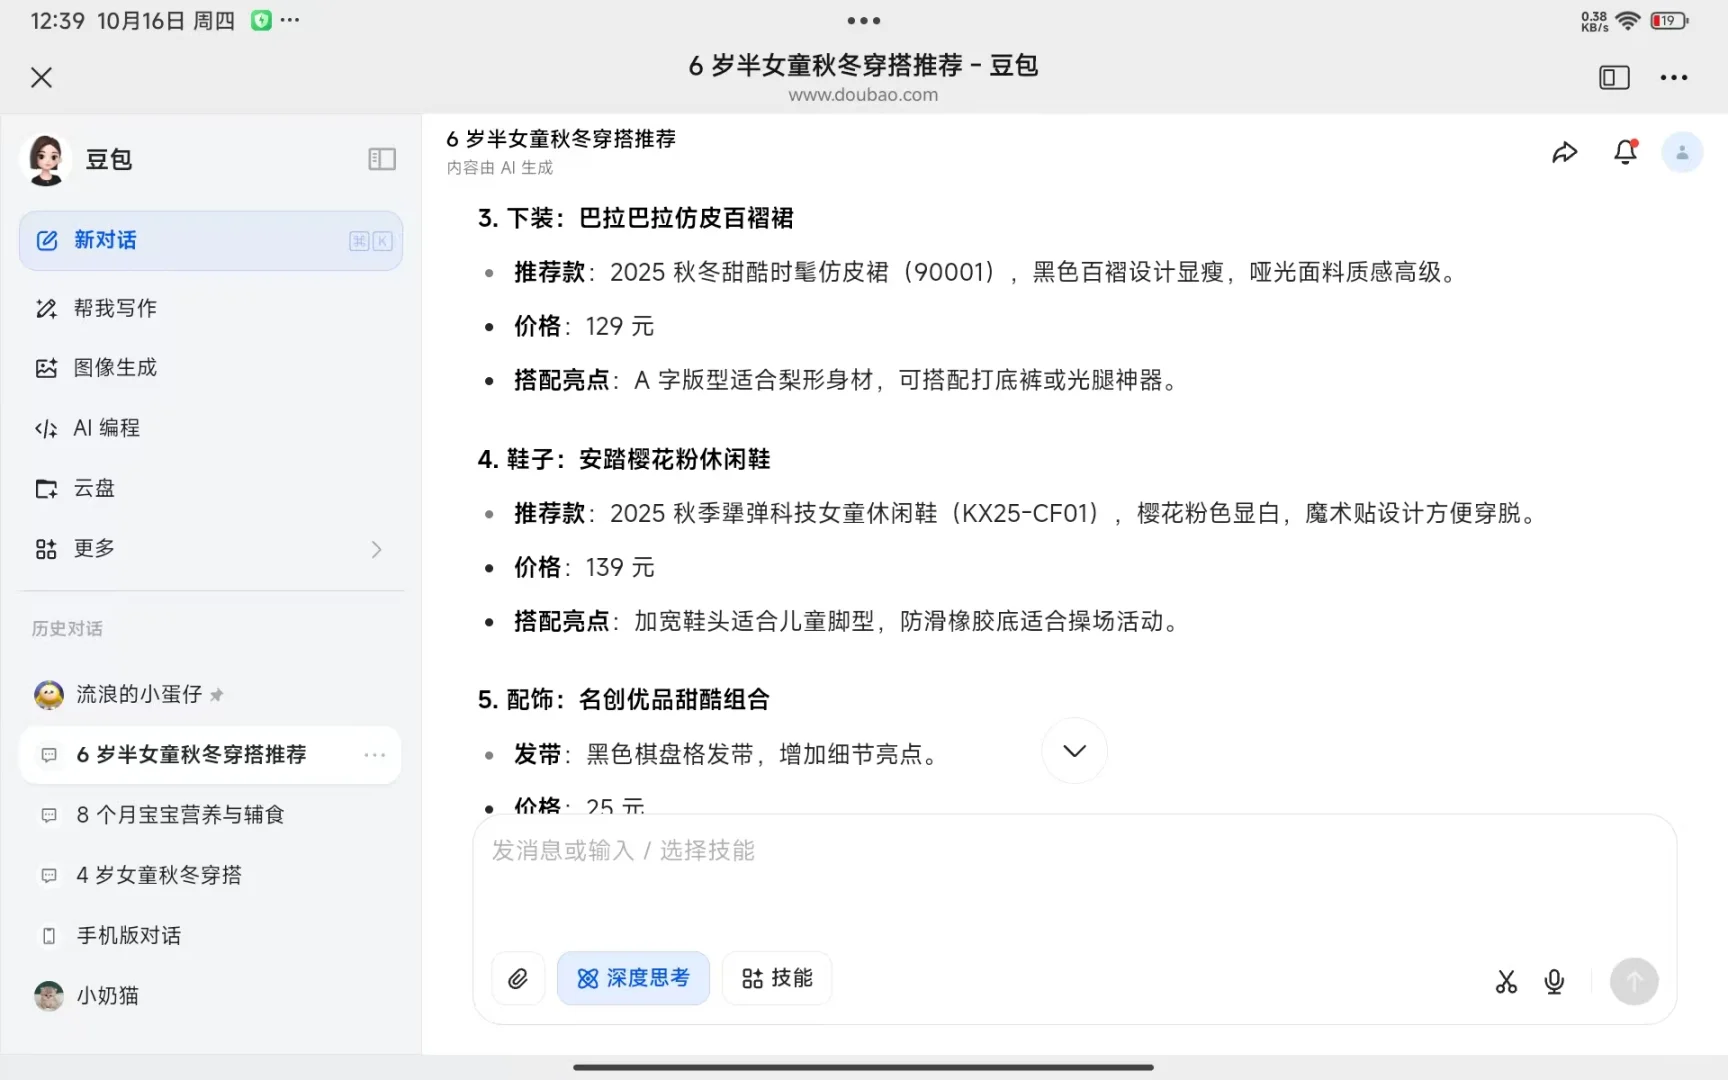Click the 历史对话 section label
The image size is (1728, 1080).
point(67,629)
